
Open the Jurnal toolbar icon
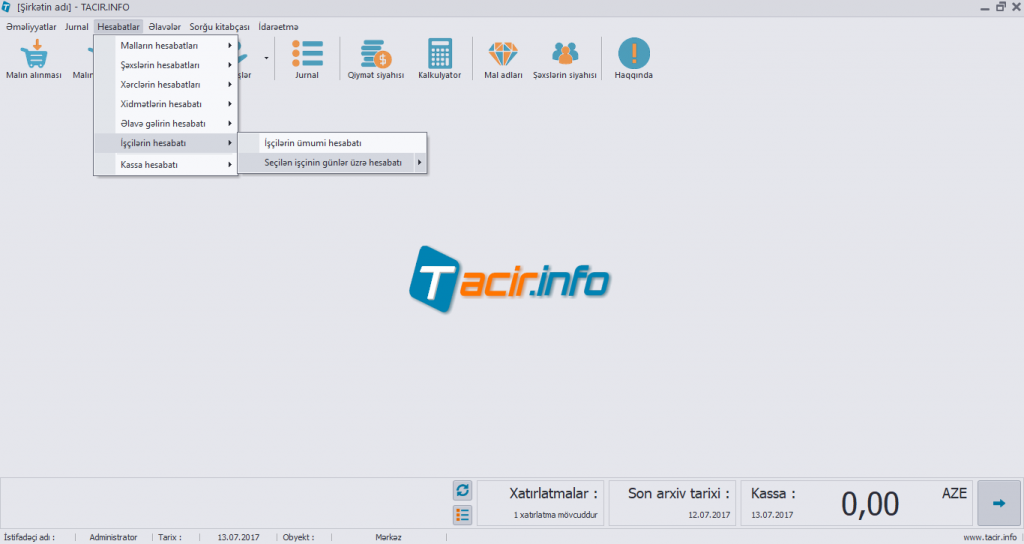click(306, 56)
